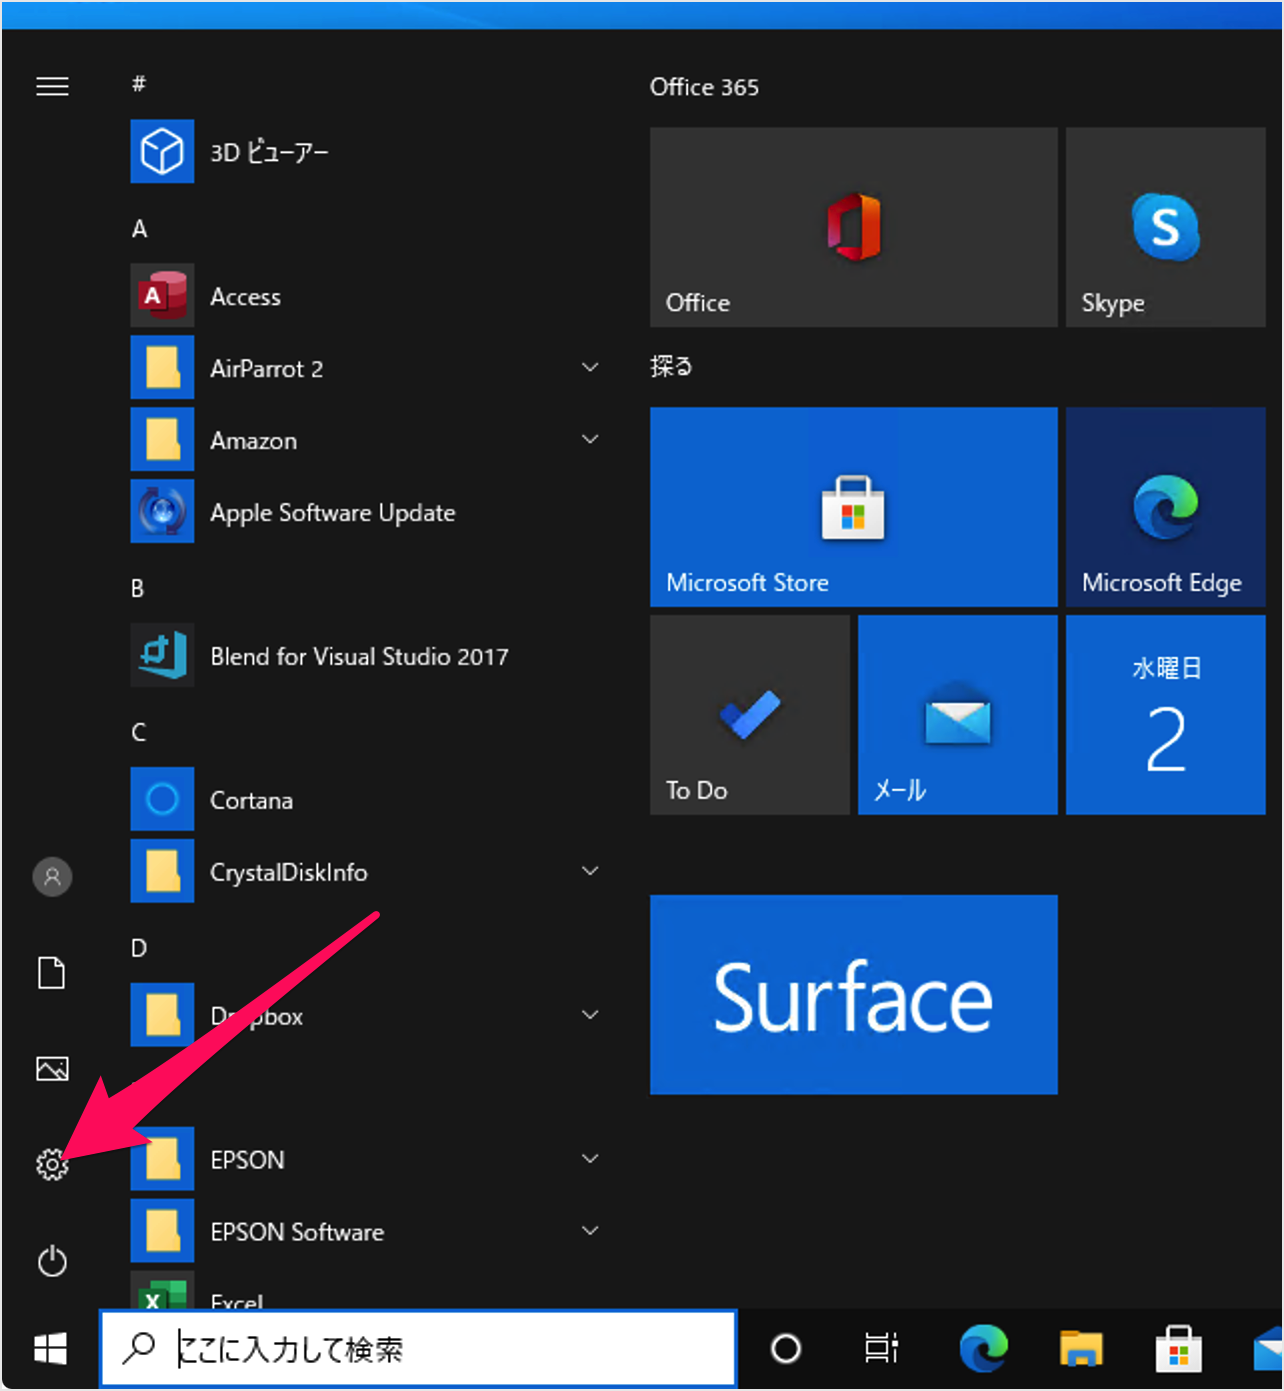Select the user account icon in sidebar

point(52,877)
